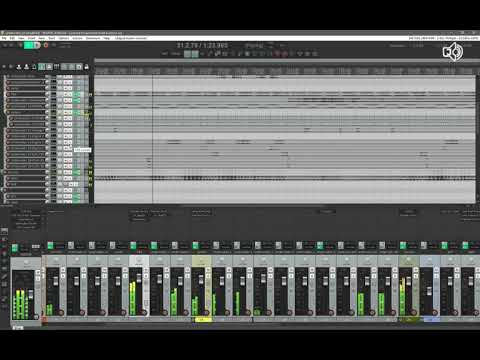Open the Help menu
This screenshot has width=480, height=360.
(x=107, y=38)
